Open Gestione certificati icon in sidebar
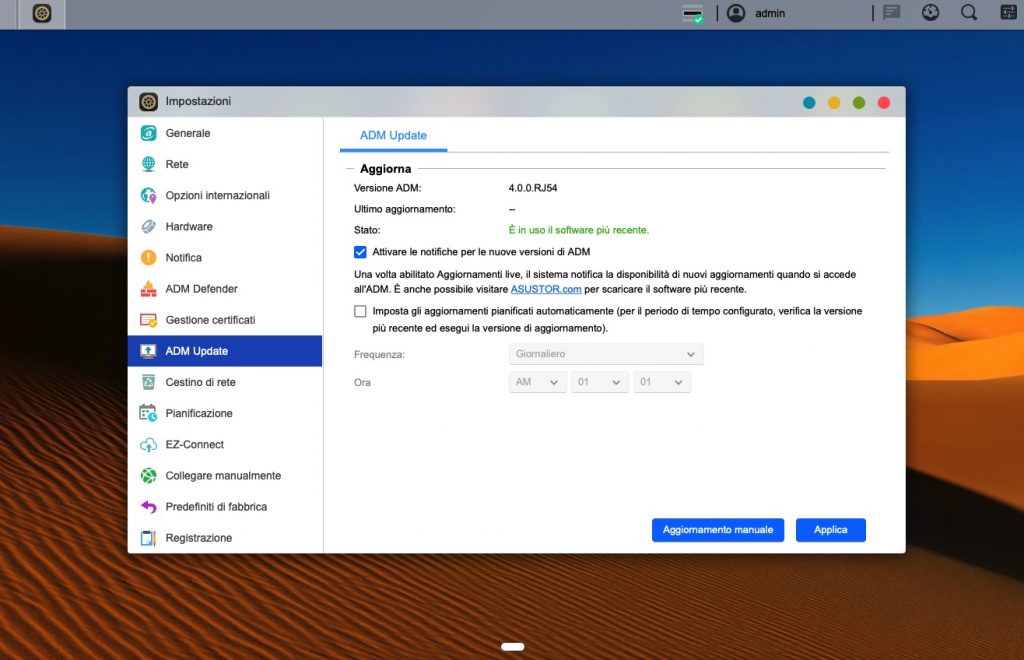 (148, 320)
